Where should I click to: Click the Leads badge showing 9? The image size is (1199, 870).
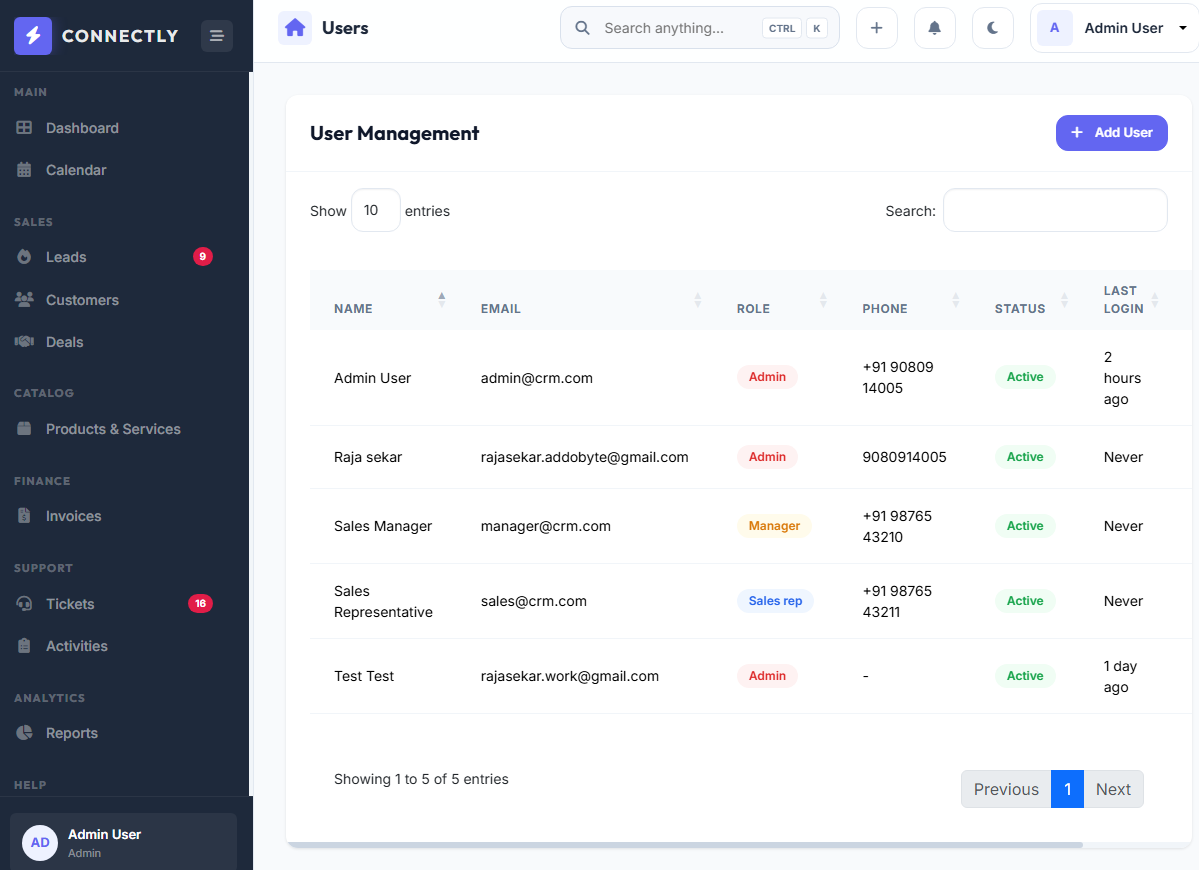coord(203,257)
